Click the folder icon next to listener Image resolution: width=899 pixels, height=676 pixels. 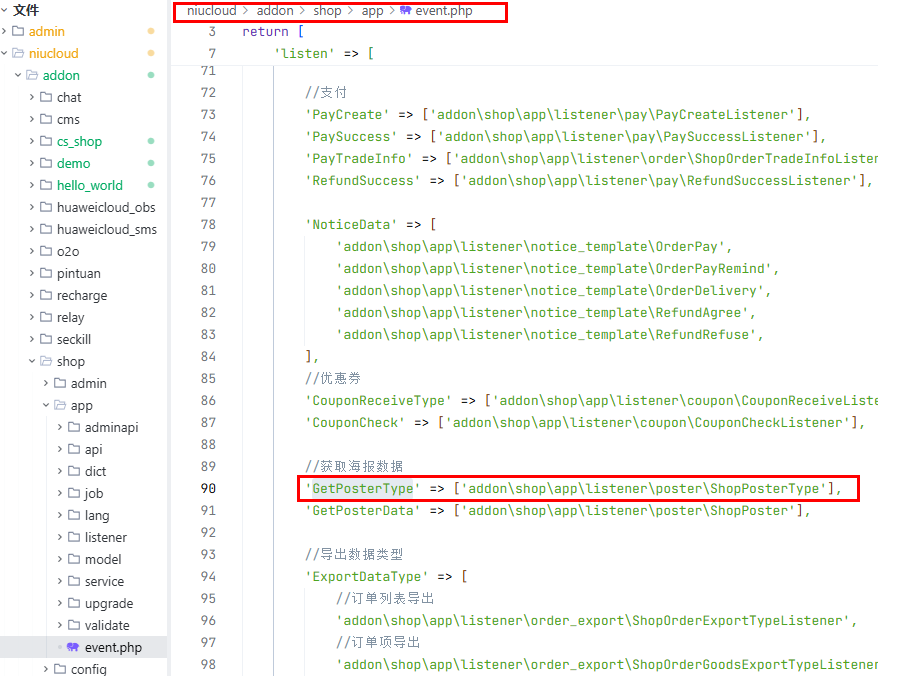[x=75, y=538]
